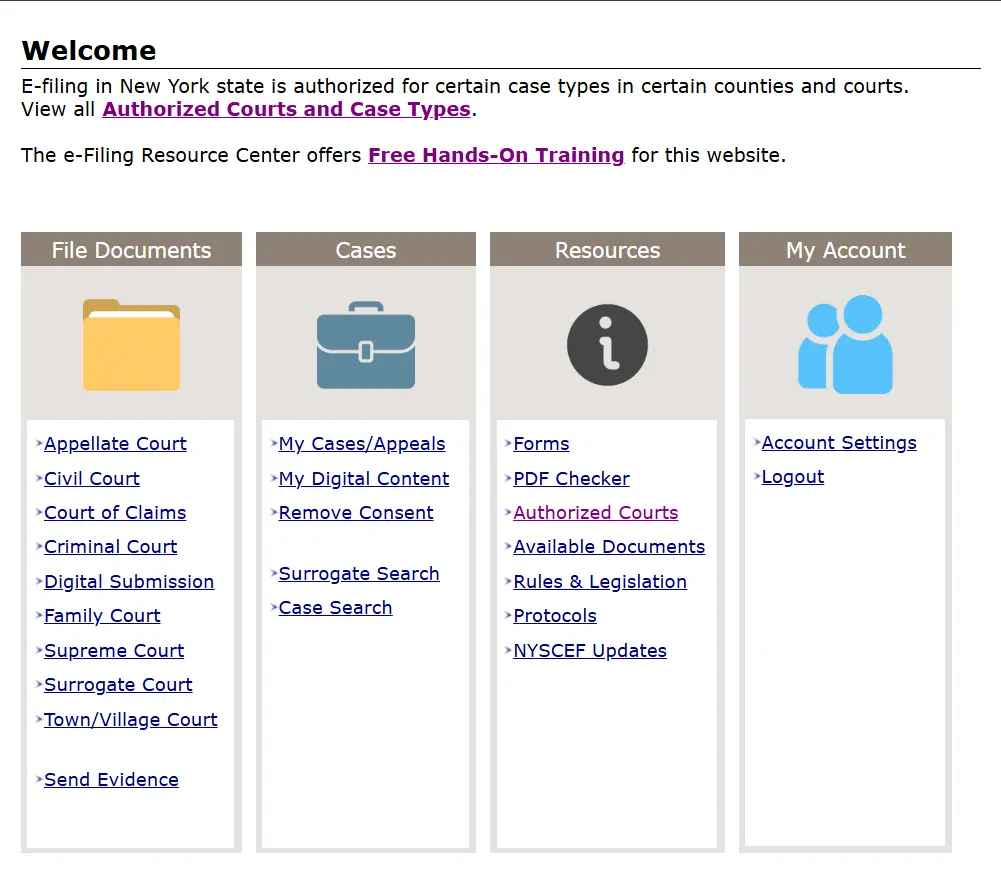Go to Supreme Court filing
Screen dimensions: 1001x886
pos(114,651)
